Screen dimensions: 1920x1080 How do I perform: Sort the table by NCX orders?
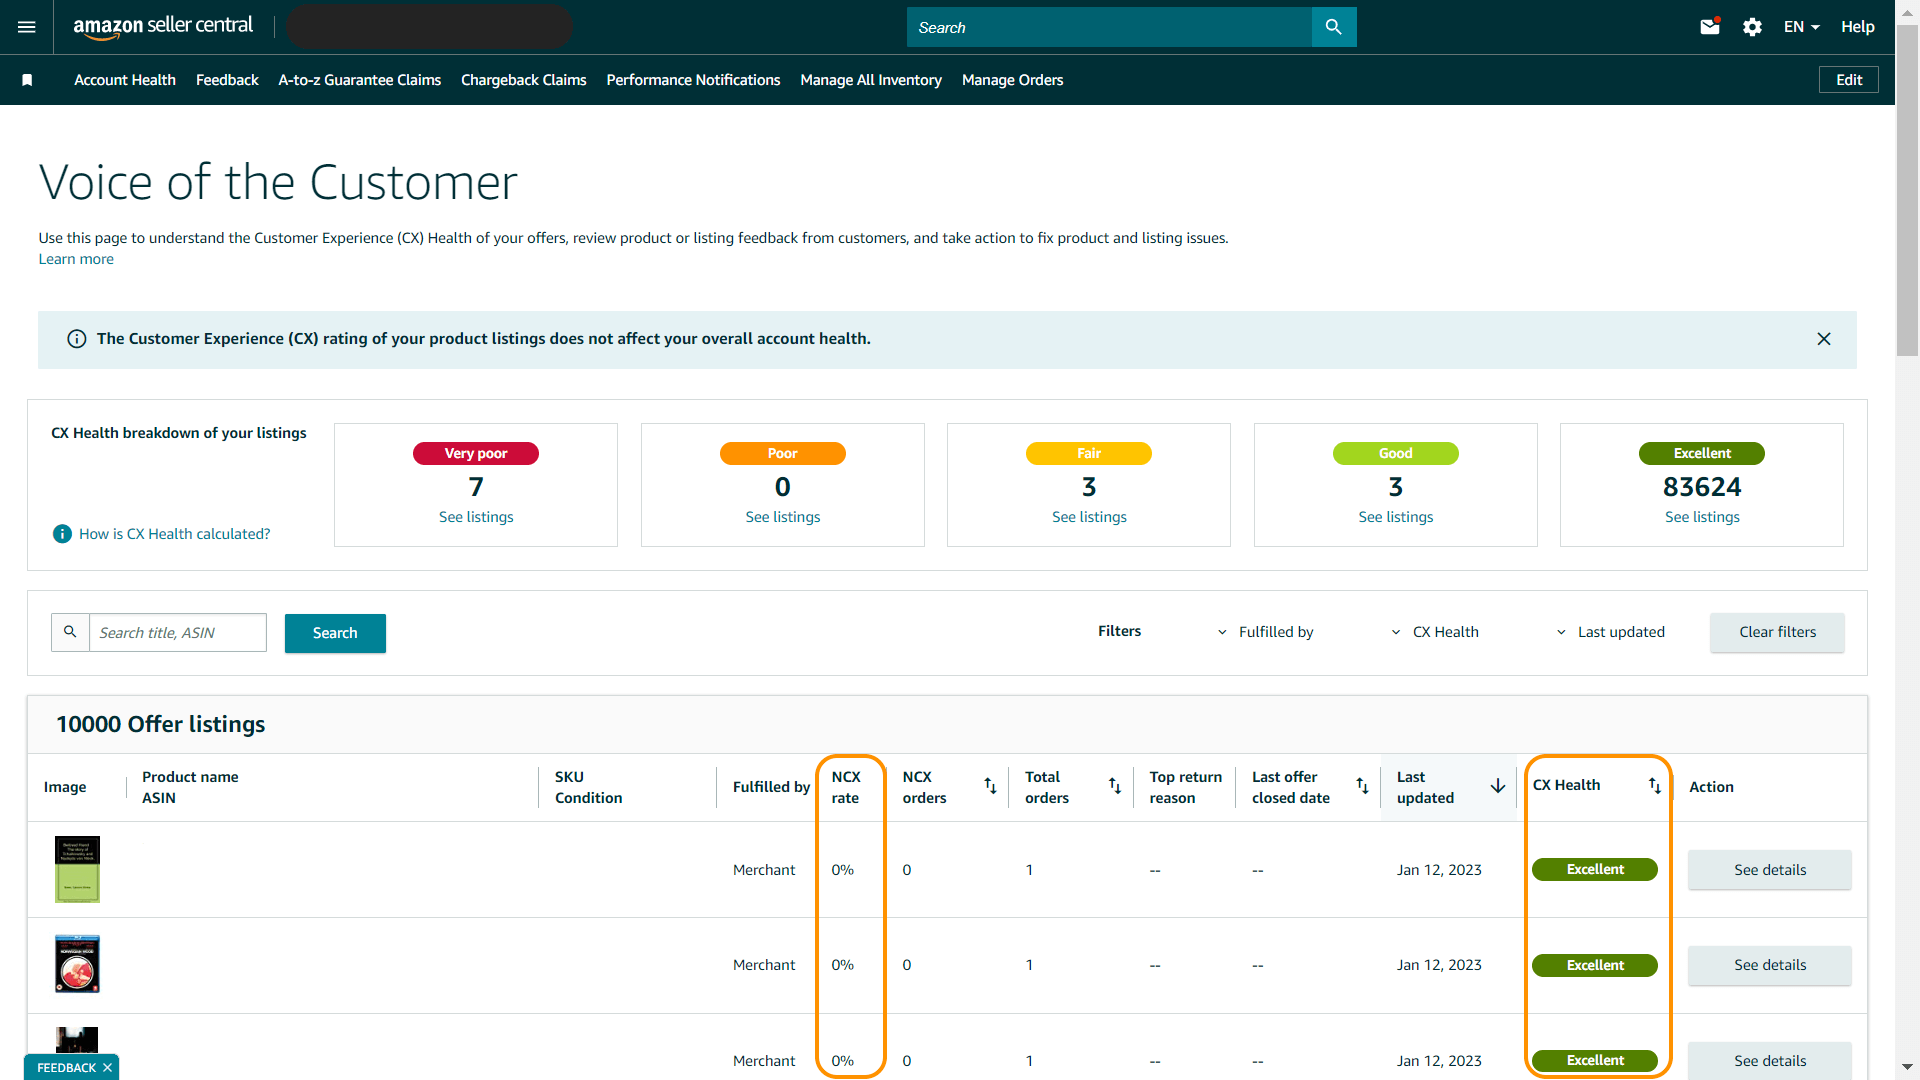tap(990, 786)
